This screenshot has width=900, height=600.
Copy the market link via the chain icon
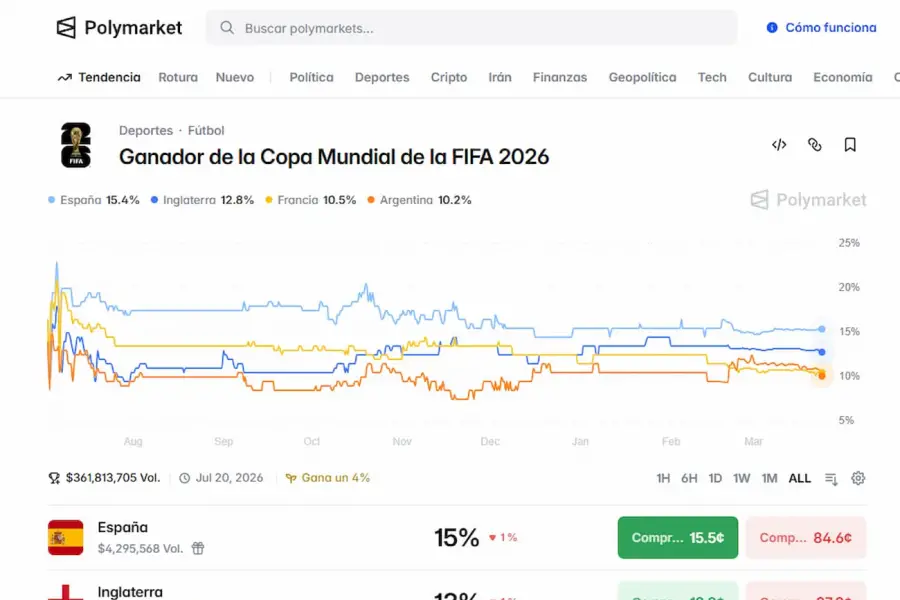[x=815, y=144]
